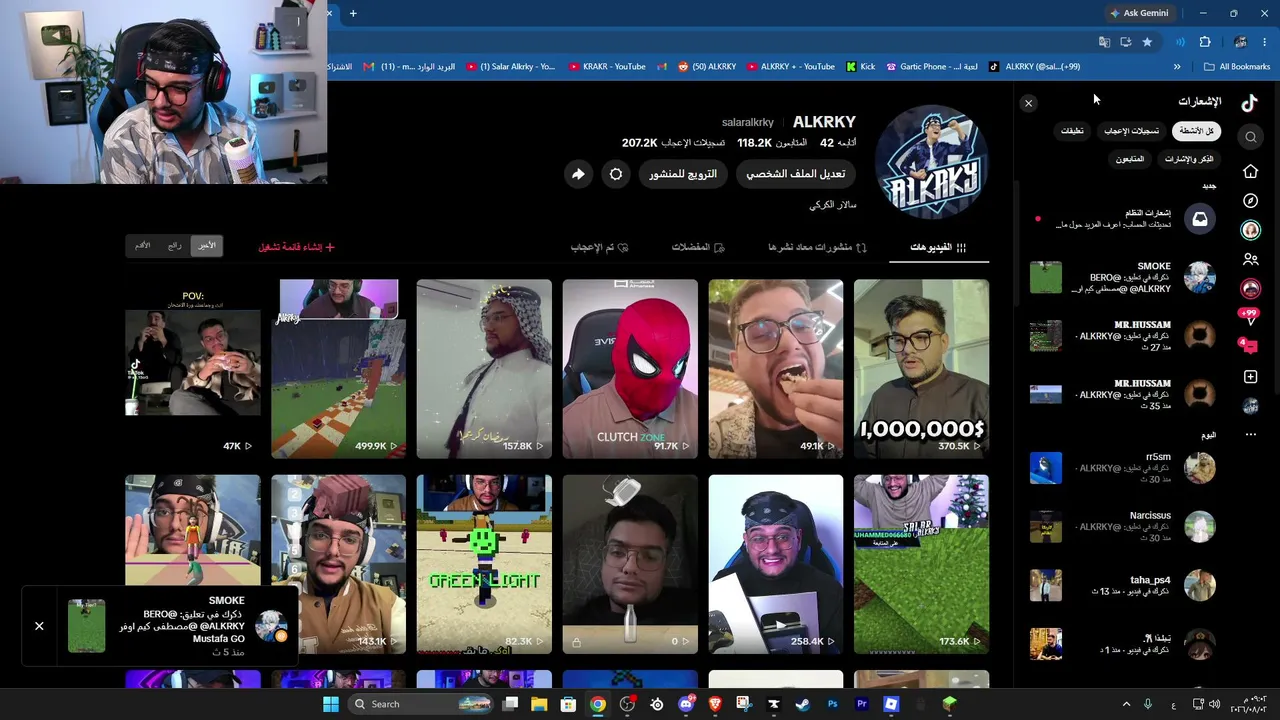The height and width of the screenshot is (720, 1280).
Task: Click الترويج للمنشور button
Action: (683, 174)
